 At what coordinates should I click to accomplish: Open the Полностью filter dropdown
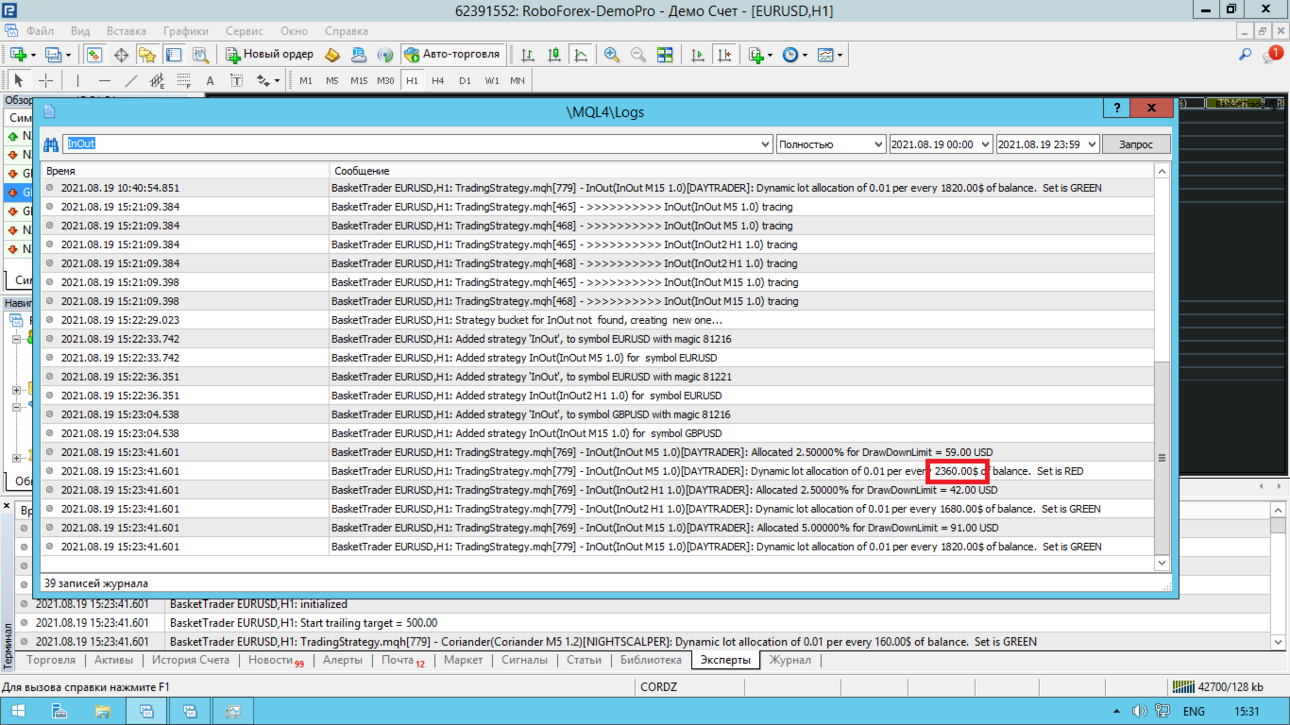click(x=831, y=145)
